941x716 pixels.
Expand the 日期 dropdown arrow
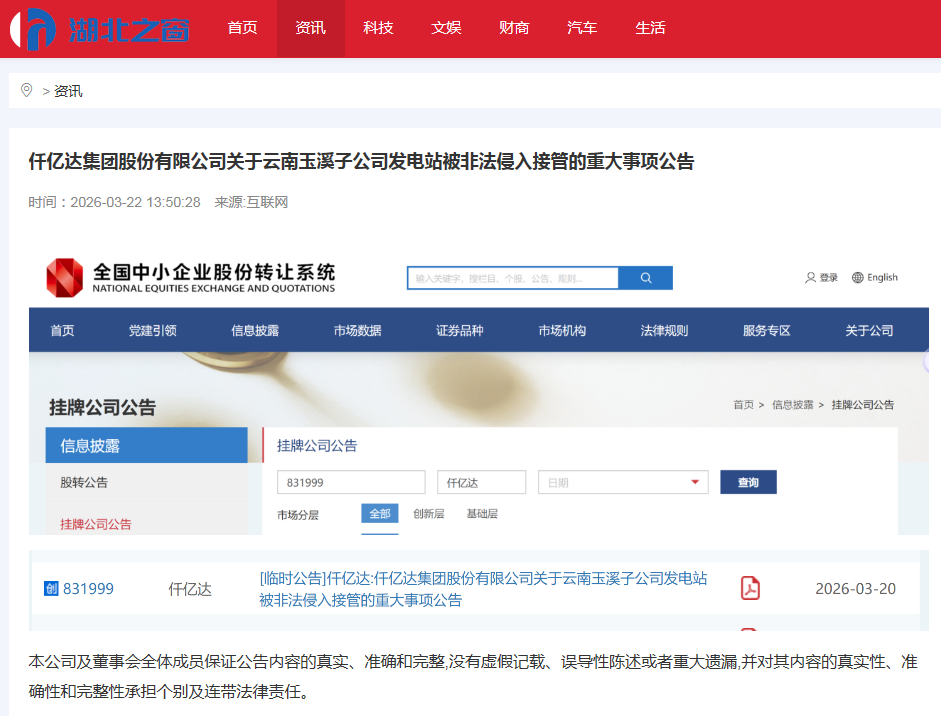point(695,482)
